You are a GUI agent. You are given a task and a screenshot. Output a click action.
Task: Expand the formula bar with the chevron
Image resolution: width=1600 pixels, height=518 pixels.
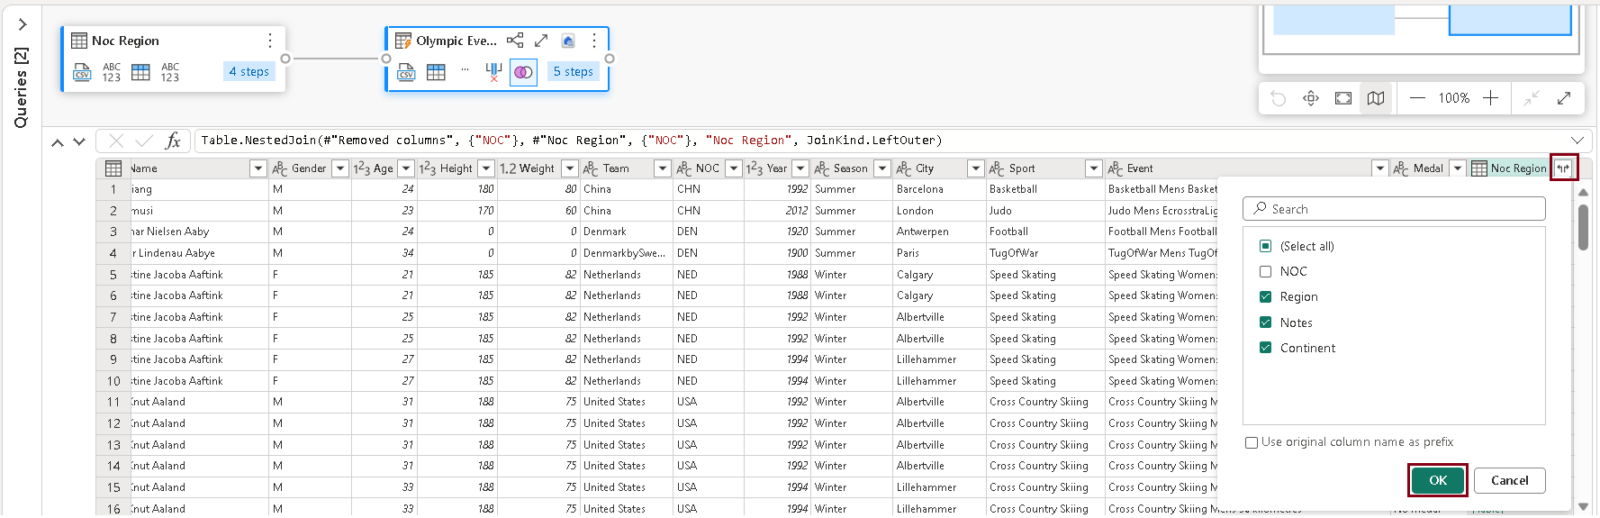pyautogui.click(x=1577, y=141)
